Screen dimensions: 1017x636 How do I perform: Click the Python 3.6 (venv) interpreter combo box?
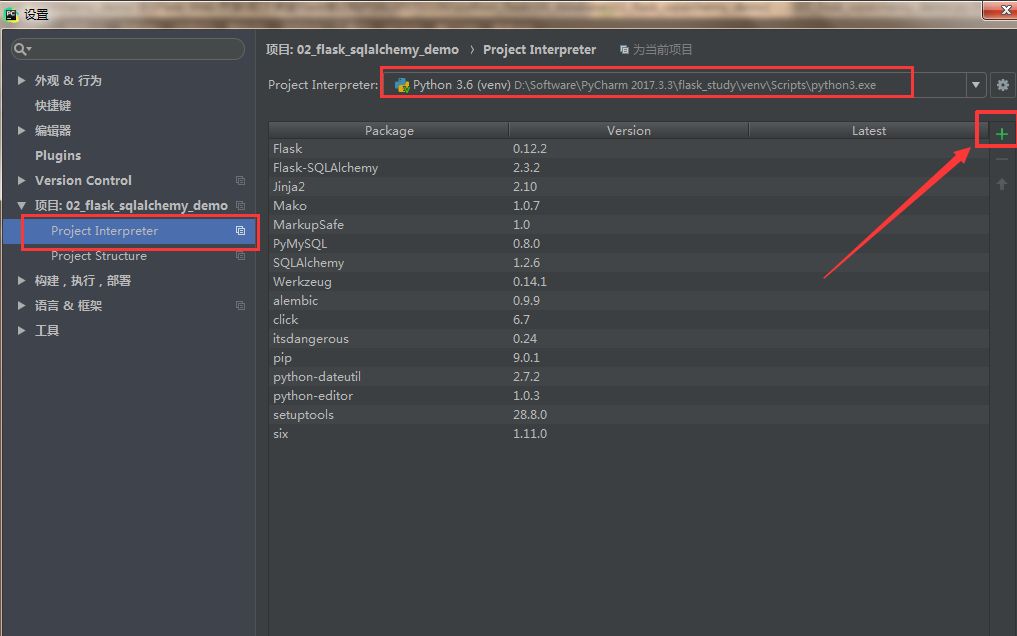(x=683, y=85)
